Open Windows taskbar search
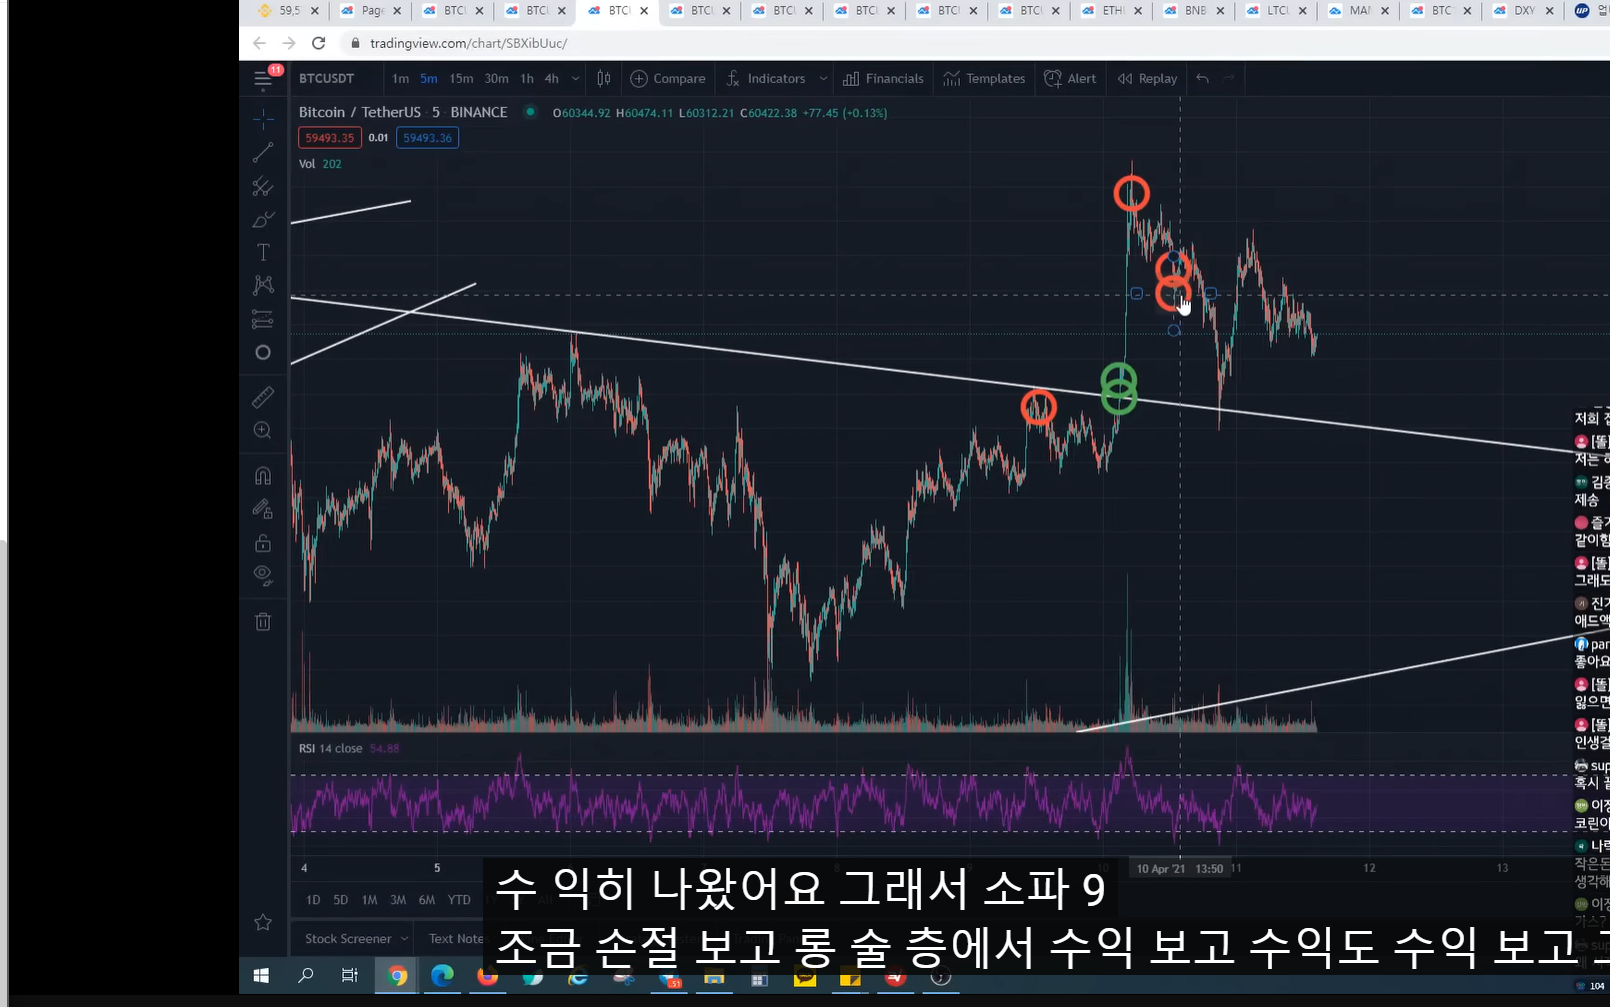This screenshot has width=1610, height=1007. (305, 976)
